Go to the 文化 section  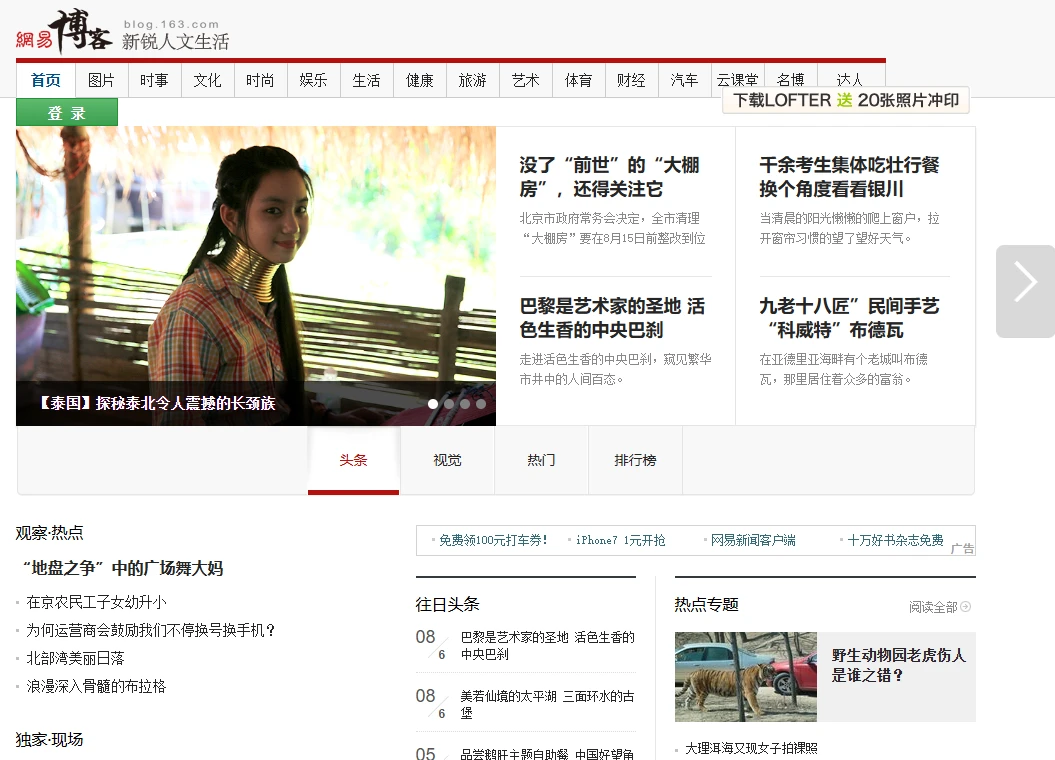[207, 80]
